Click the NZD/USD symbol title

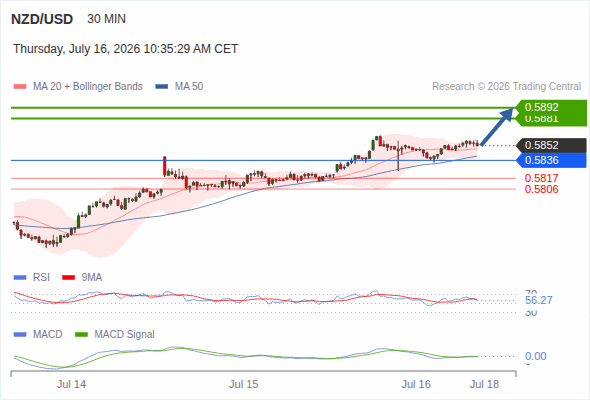coord(42,19)
